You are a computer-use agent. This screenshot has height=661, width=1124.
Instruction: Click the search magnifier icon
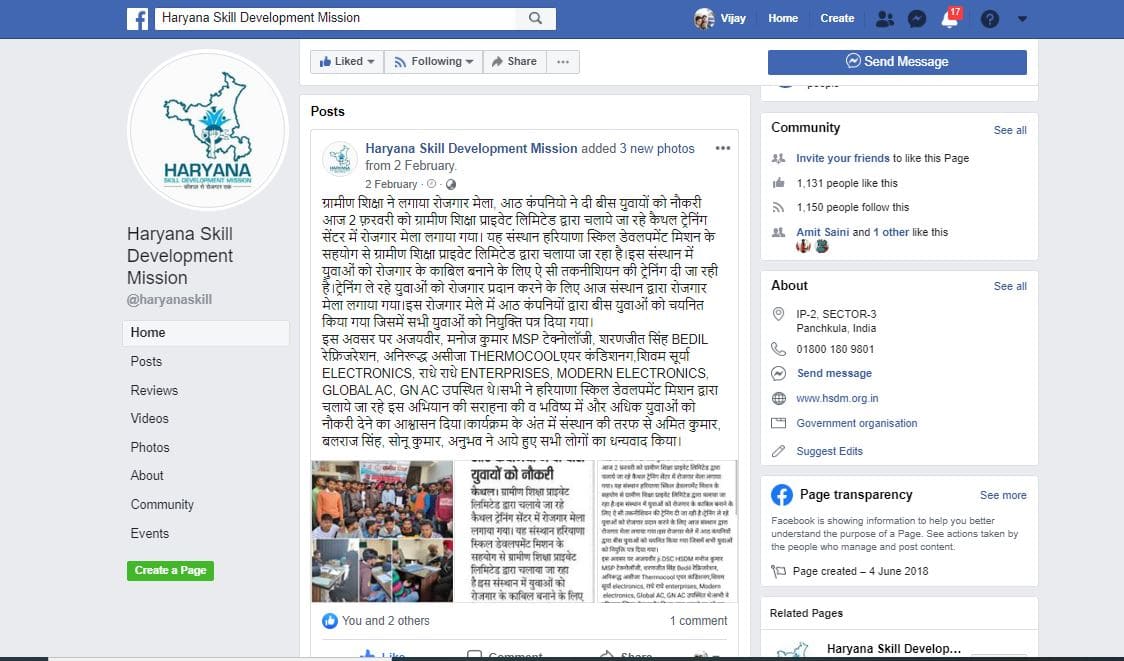tap(535, 18)
